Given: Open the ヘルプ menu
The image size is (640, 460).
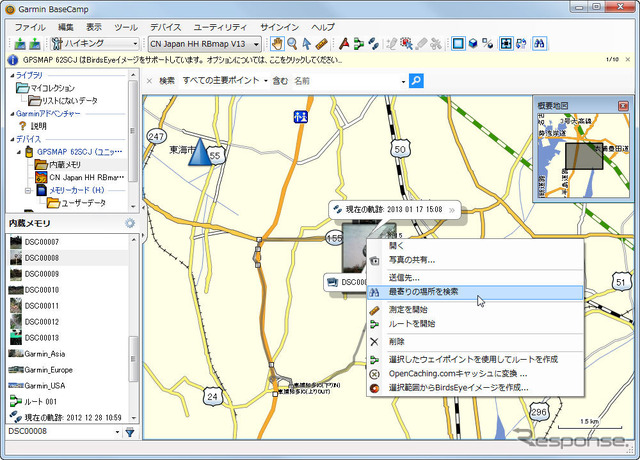Looking at the screenshot, I should pos(323,27).
